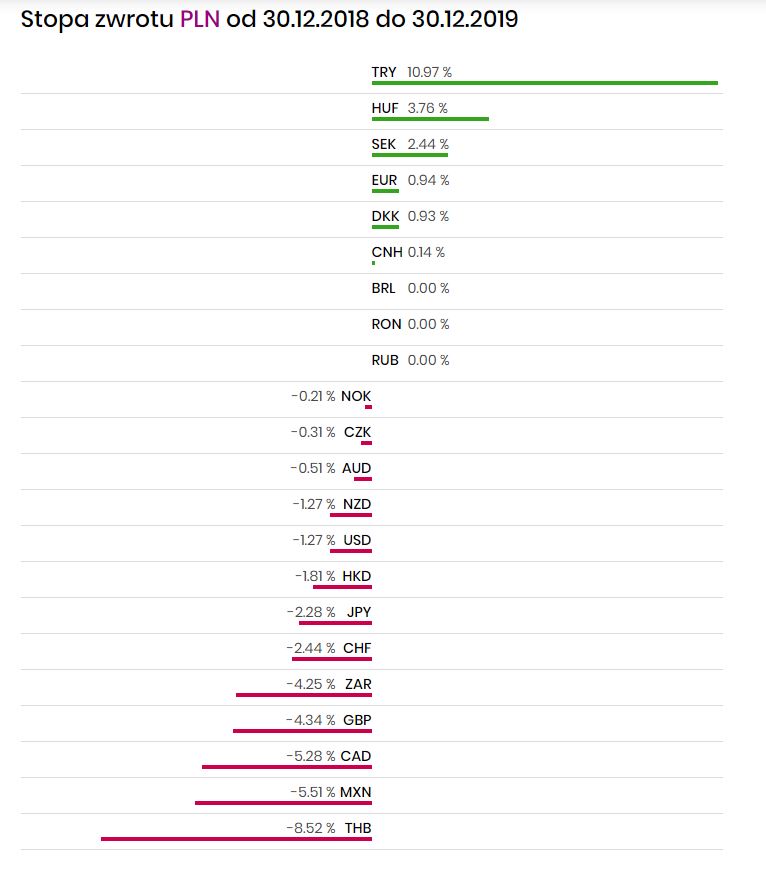Select the THB currency label
766x869 pixels.
(358, 828)
